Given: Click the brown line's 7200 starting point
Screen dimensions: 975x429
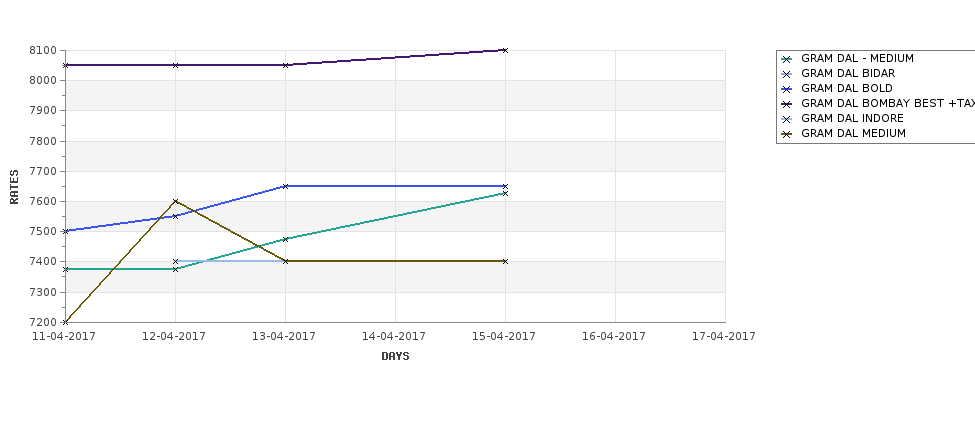Looking at the screenshot, I should click(65, 322).
